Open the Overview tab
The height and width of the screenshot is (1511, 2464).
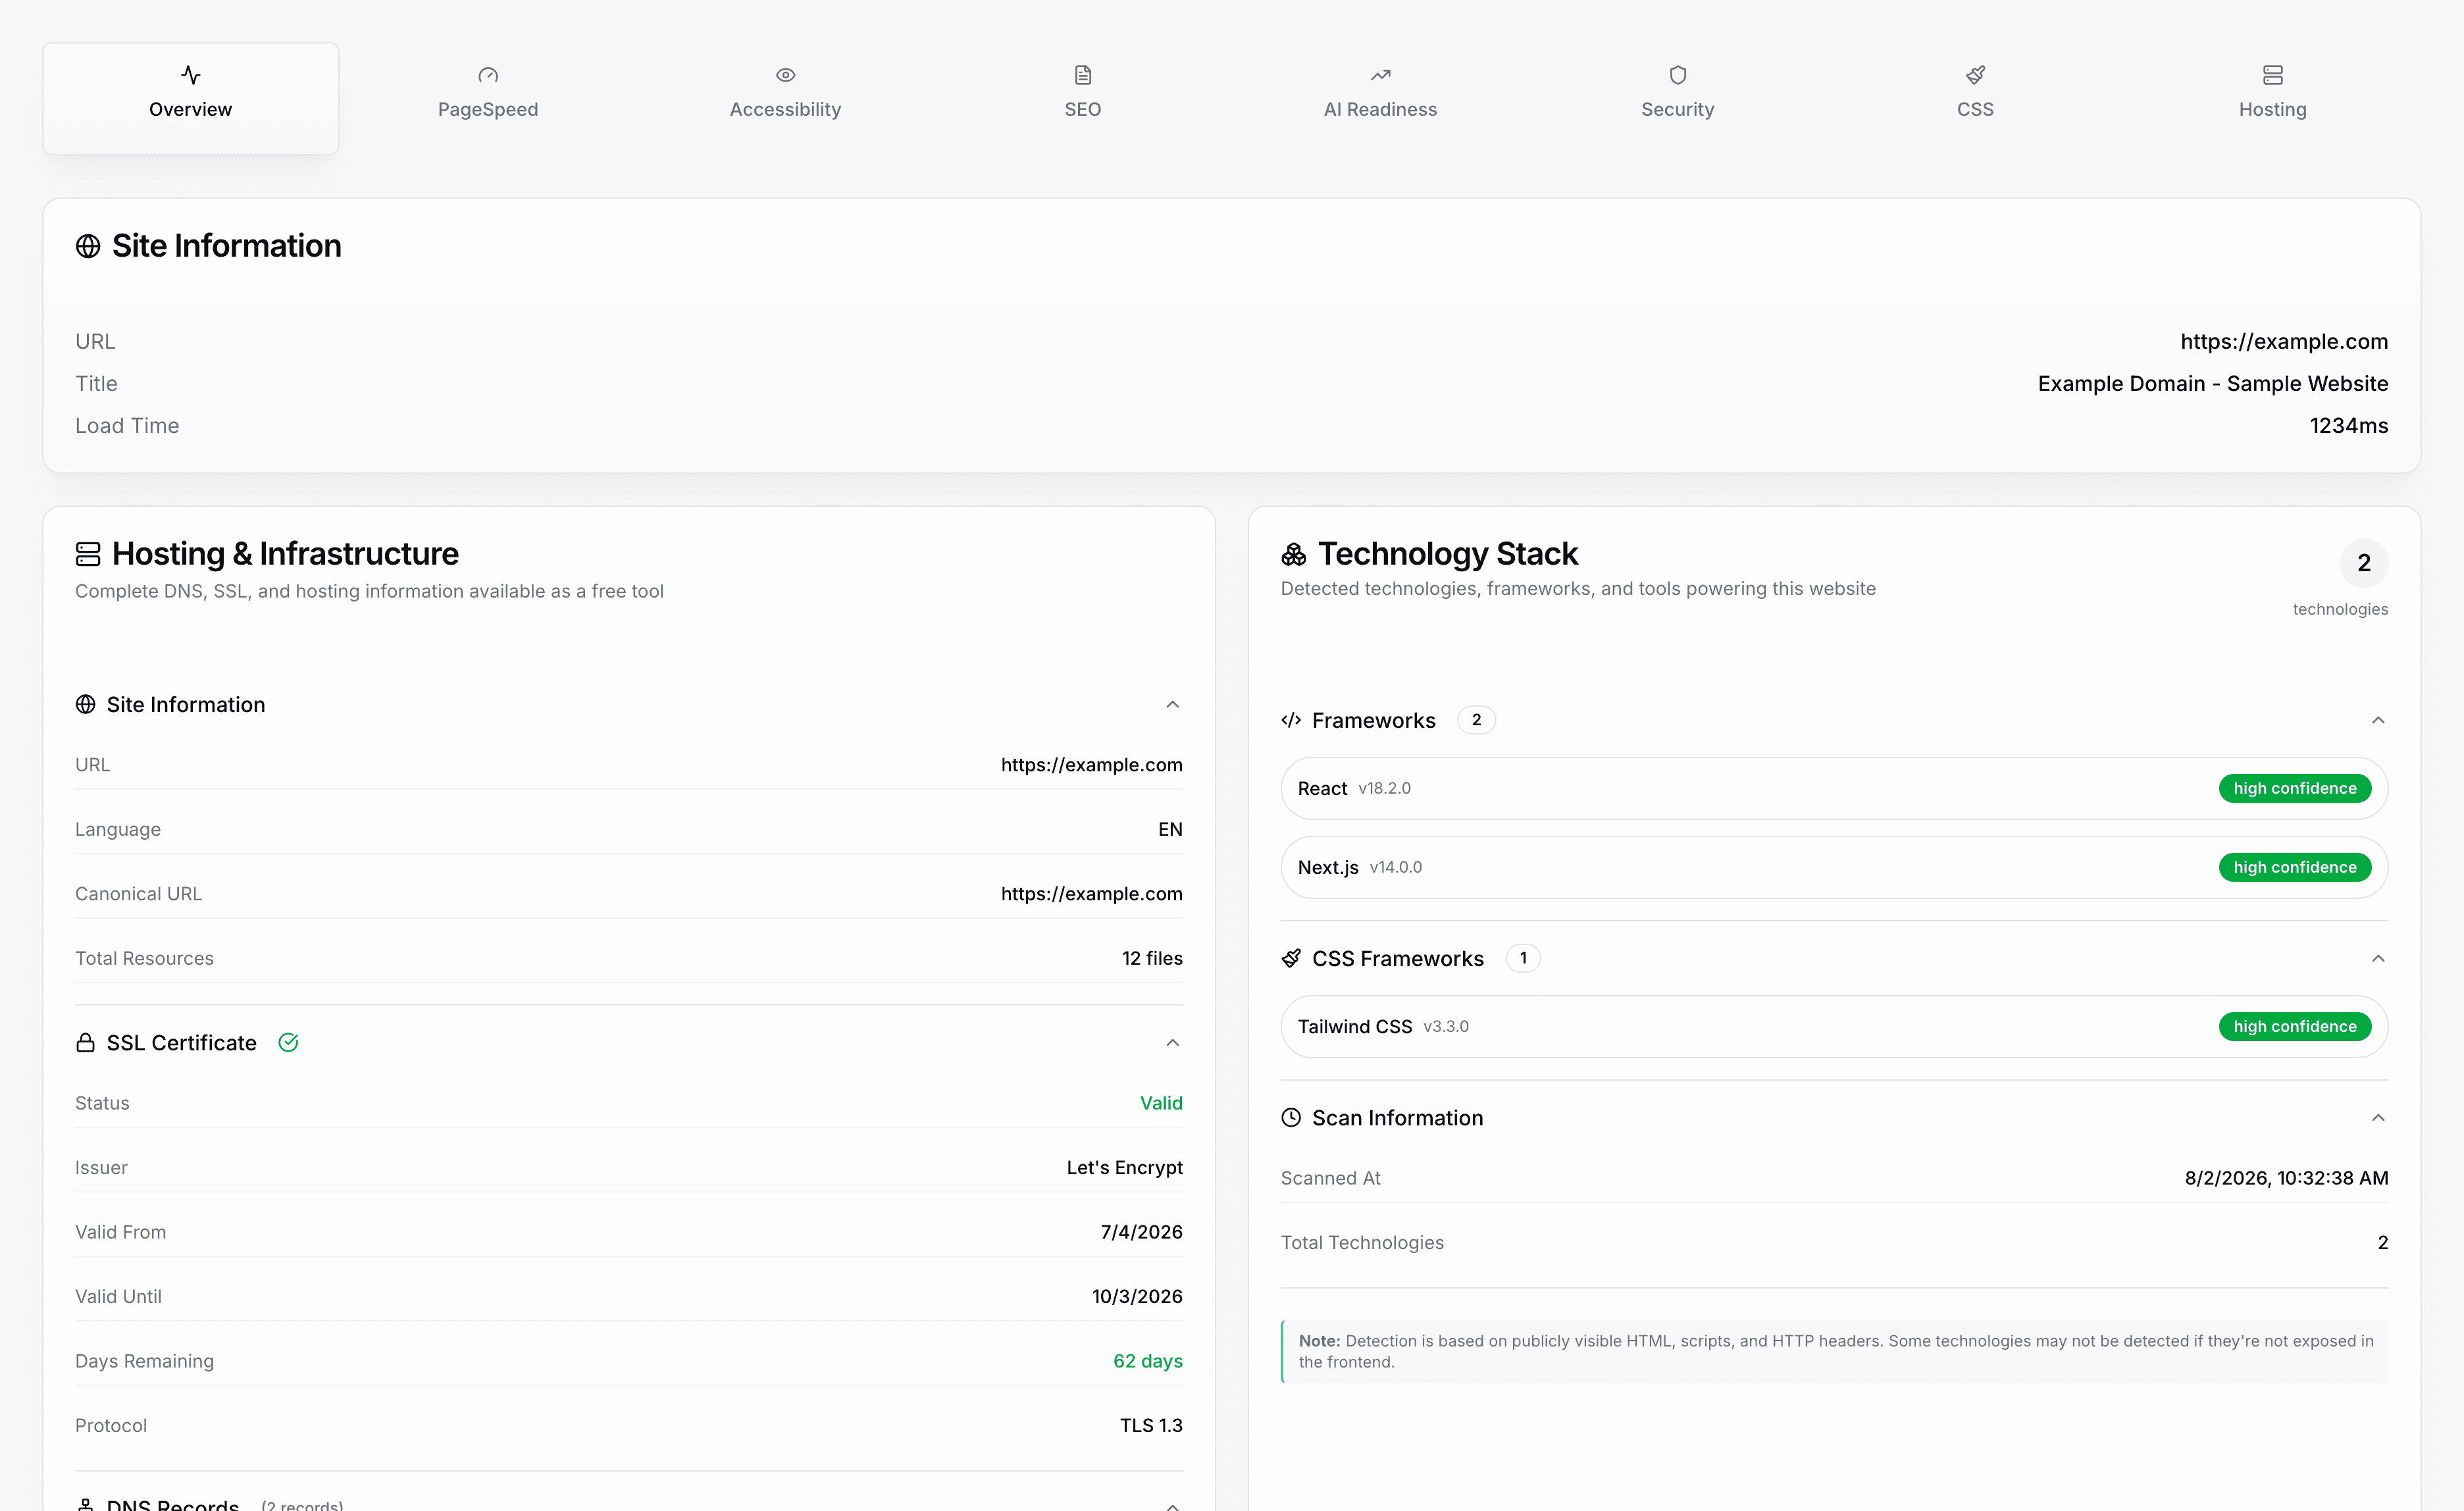pos(190,98)
